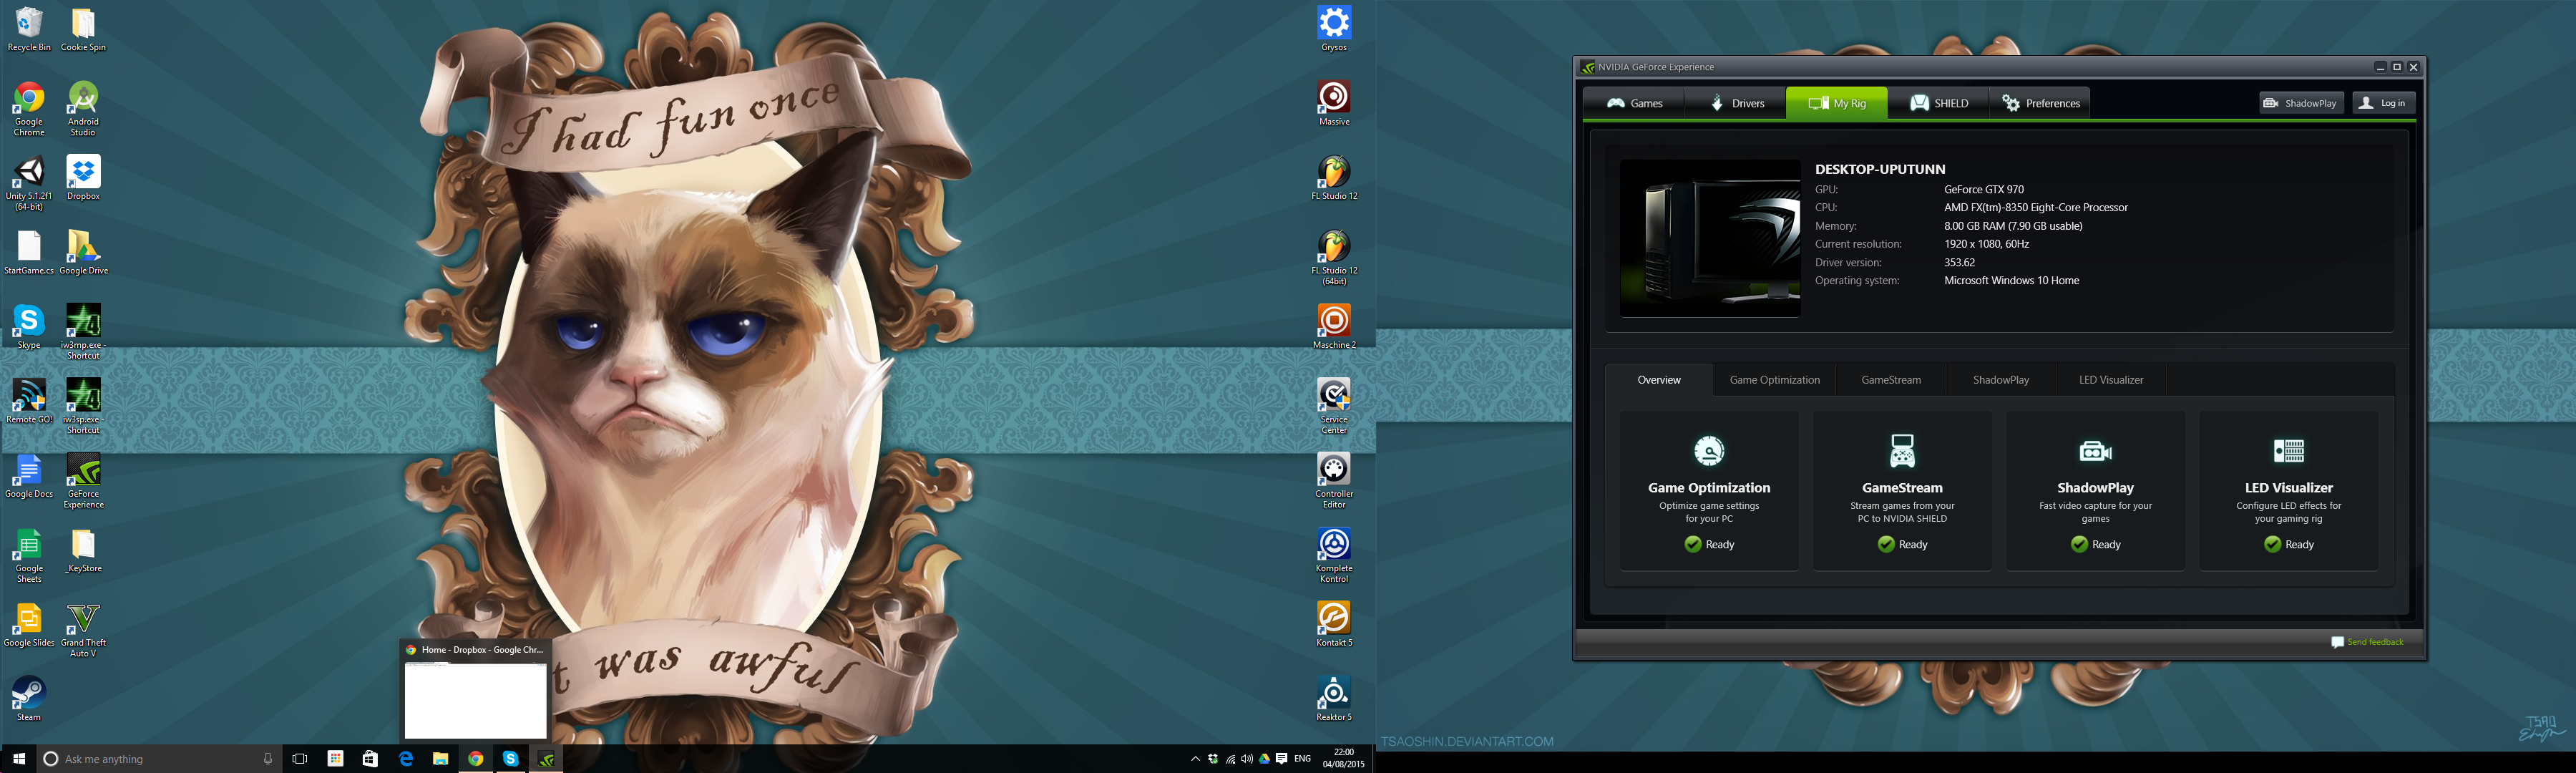Open the Reaktor 5 desktop icon
Screen dimensions: 2576x773
(x=1334, y=698)
